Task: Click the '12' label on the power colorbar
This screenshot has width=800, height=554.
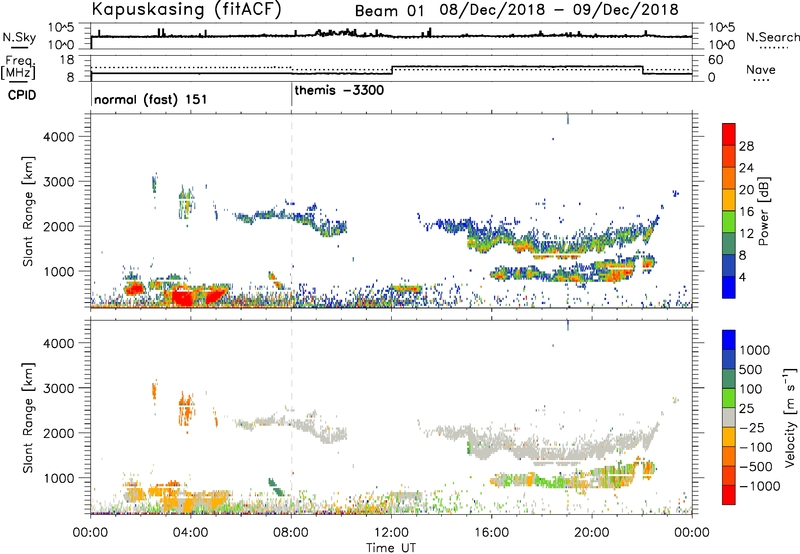Action: pyautogui.click(x=746, y=234)
